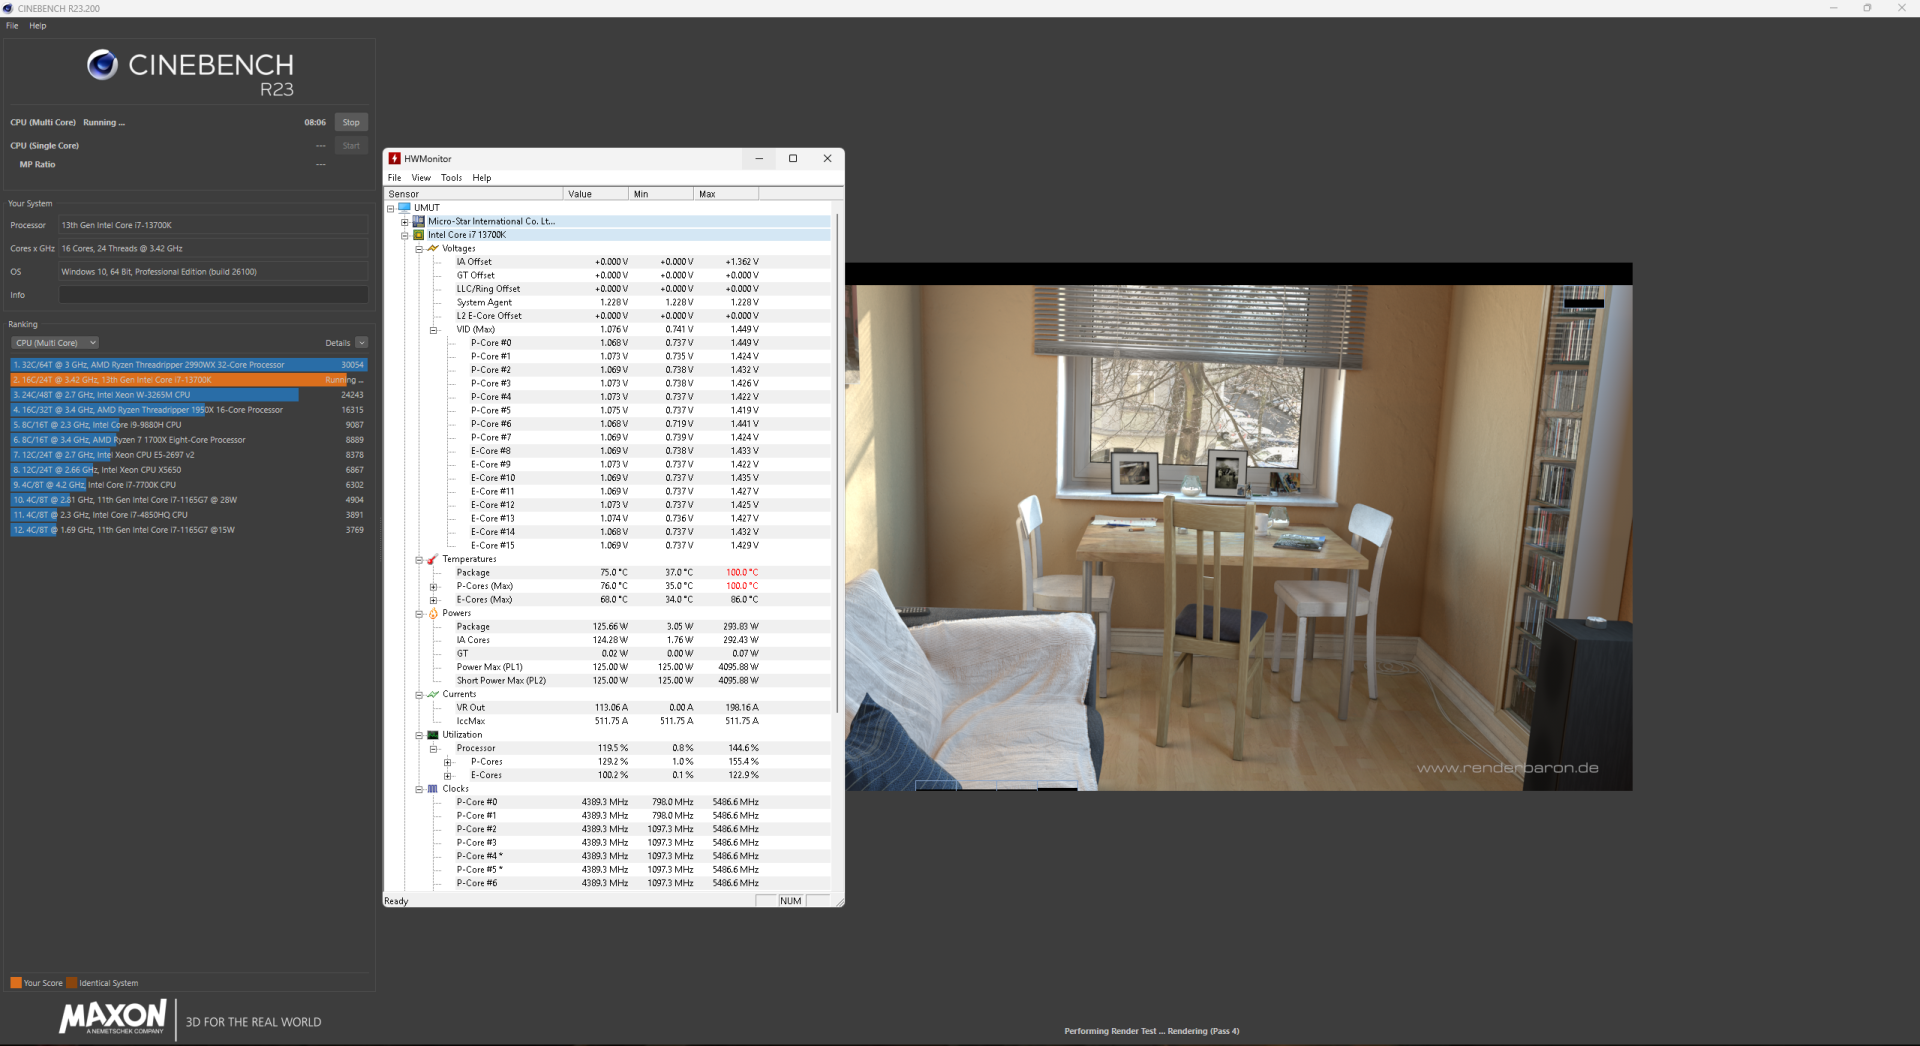1920x1046 pixels.
Task: Expand P-Cores (Max) temperatures
Action: [434, 586]
